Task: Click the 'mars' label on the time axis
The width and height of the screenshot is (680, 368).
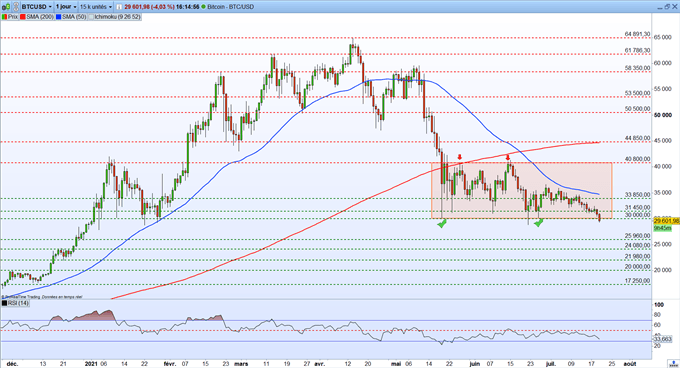Action: pyautogui.click(x=241, y=364)
